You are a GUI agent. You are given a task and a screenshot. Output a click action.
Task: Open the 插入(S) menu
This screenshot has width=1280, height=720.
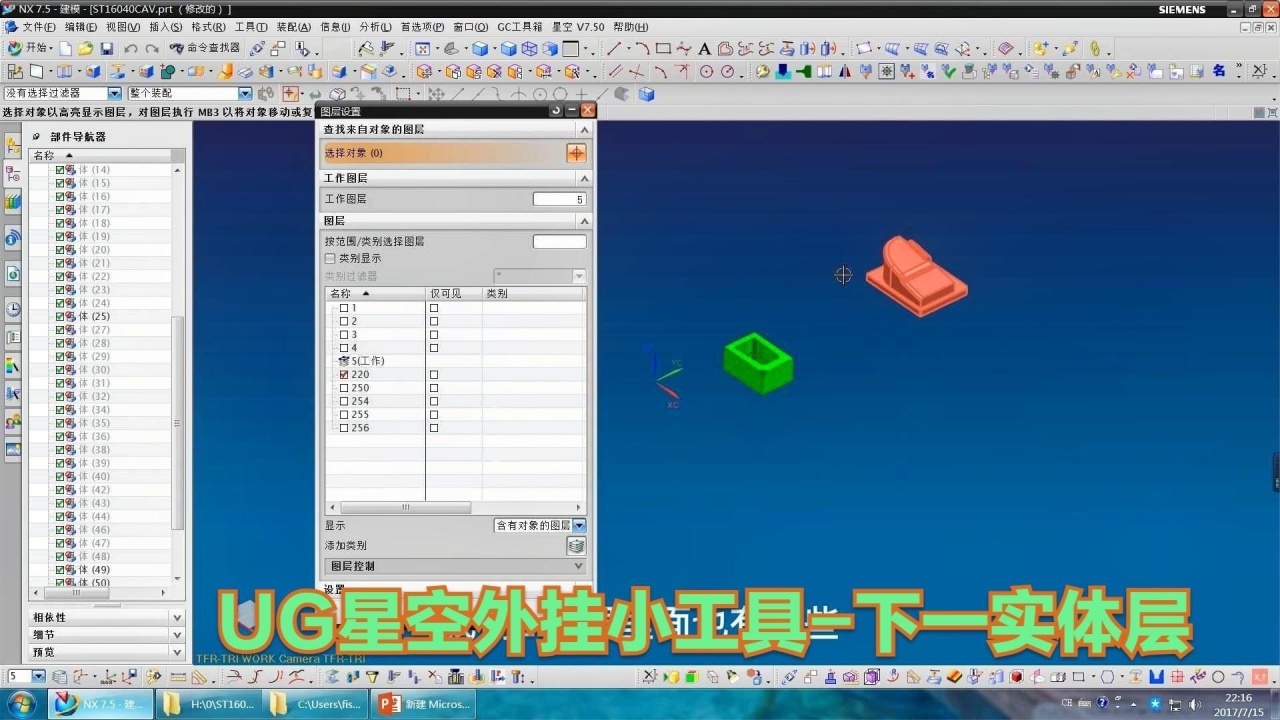click(x=165, y=27)
